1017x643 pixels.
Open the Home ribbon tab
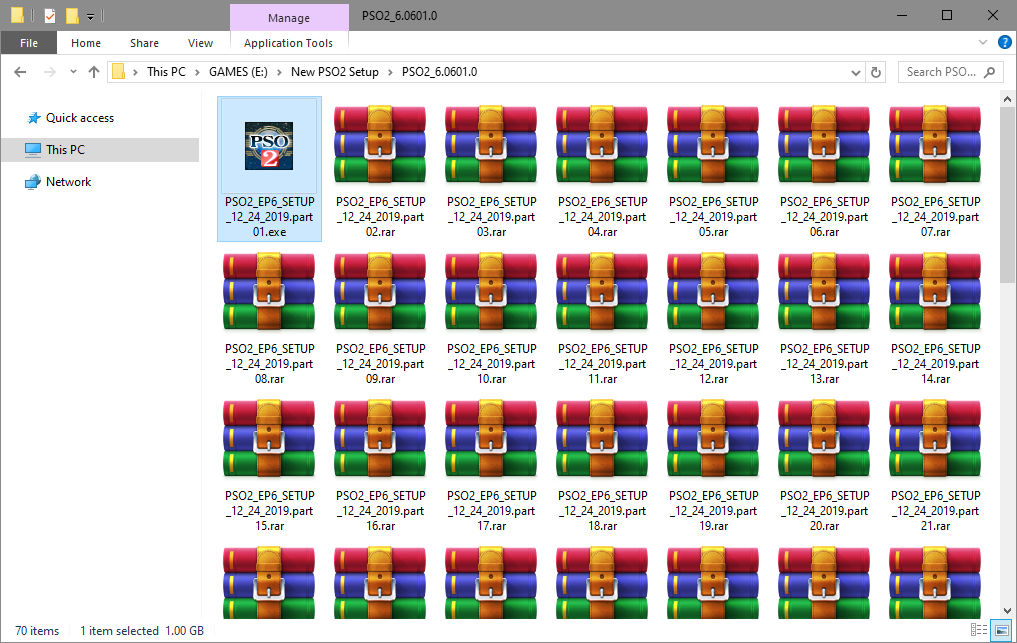click(x=86, y=43)
